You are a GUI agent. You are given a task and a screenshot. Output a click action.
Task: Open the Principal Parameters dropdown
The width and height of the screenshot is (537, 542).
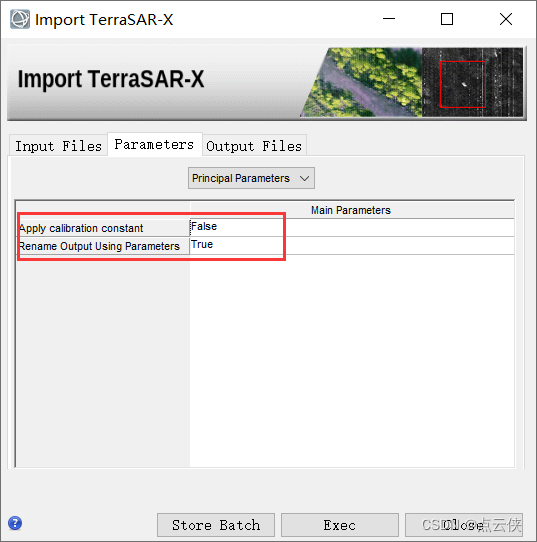click(251, 178)
